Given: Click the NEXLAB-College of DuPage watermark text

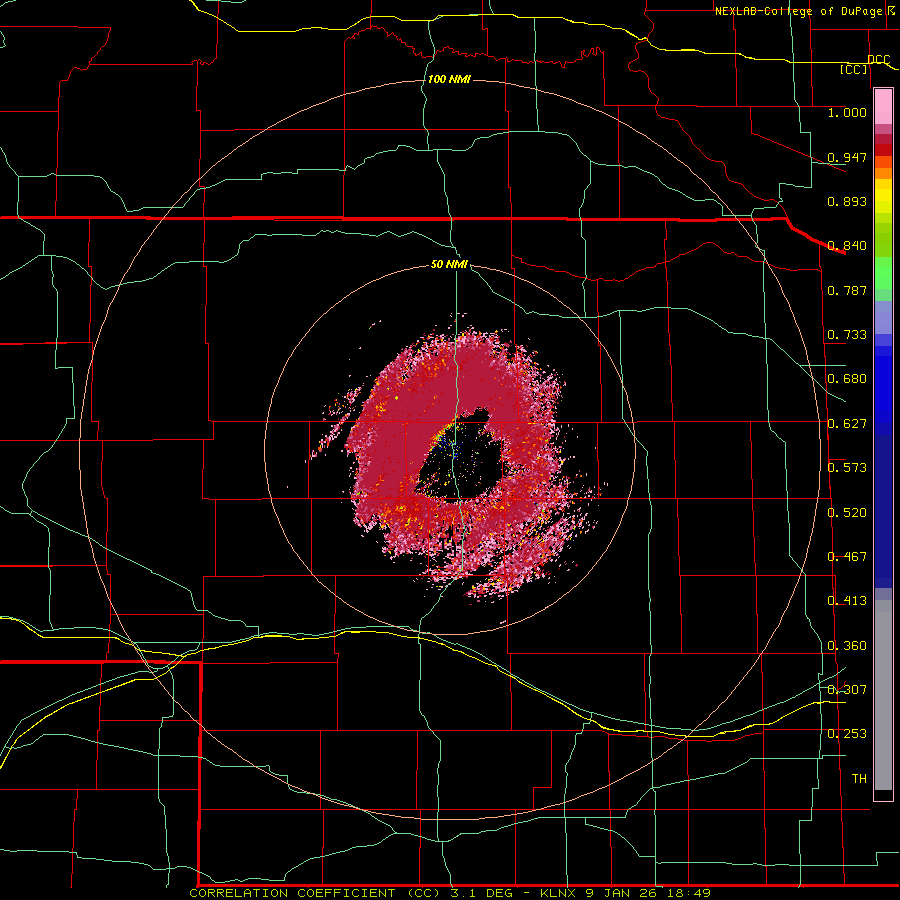Looking at the screenshot, I should pos(798,11).
